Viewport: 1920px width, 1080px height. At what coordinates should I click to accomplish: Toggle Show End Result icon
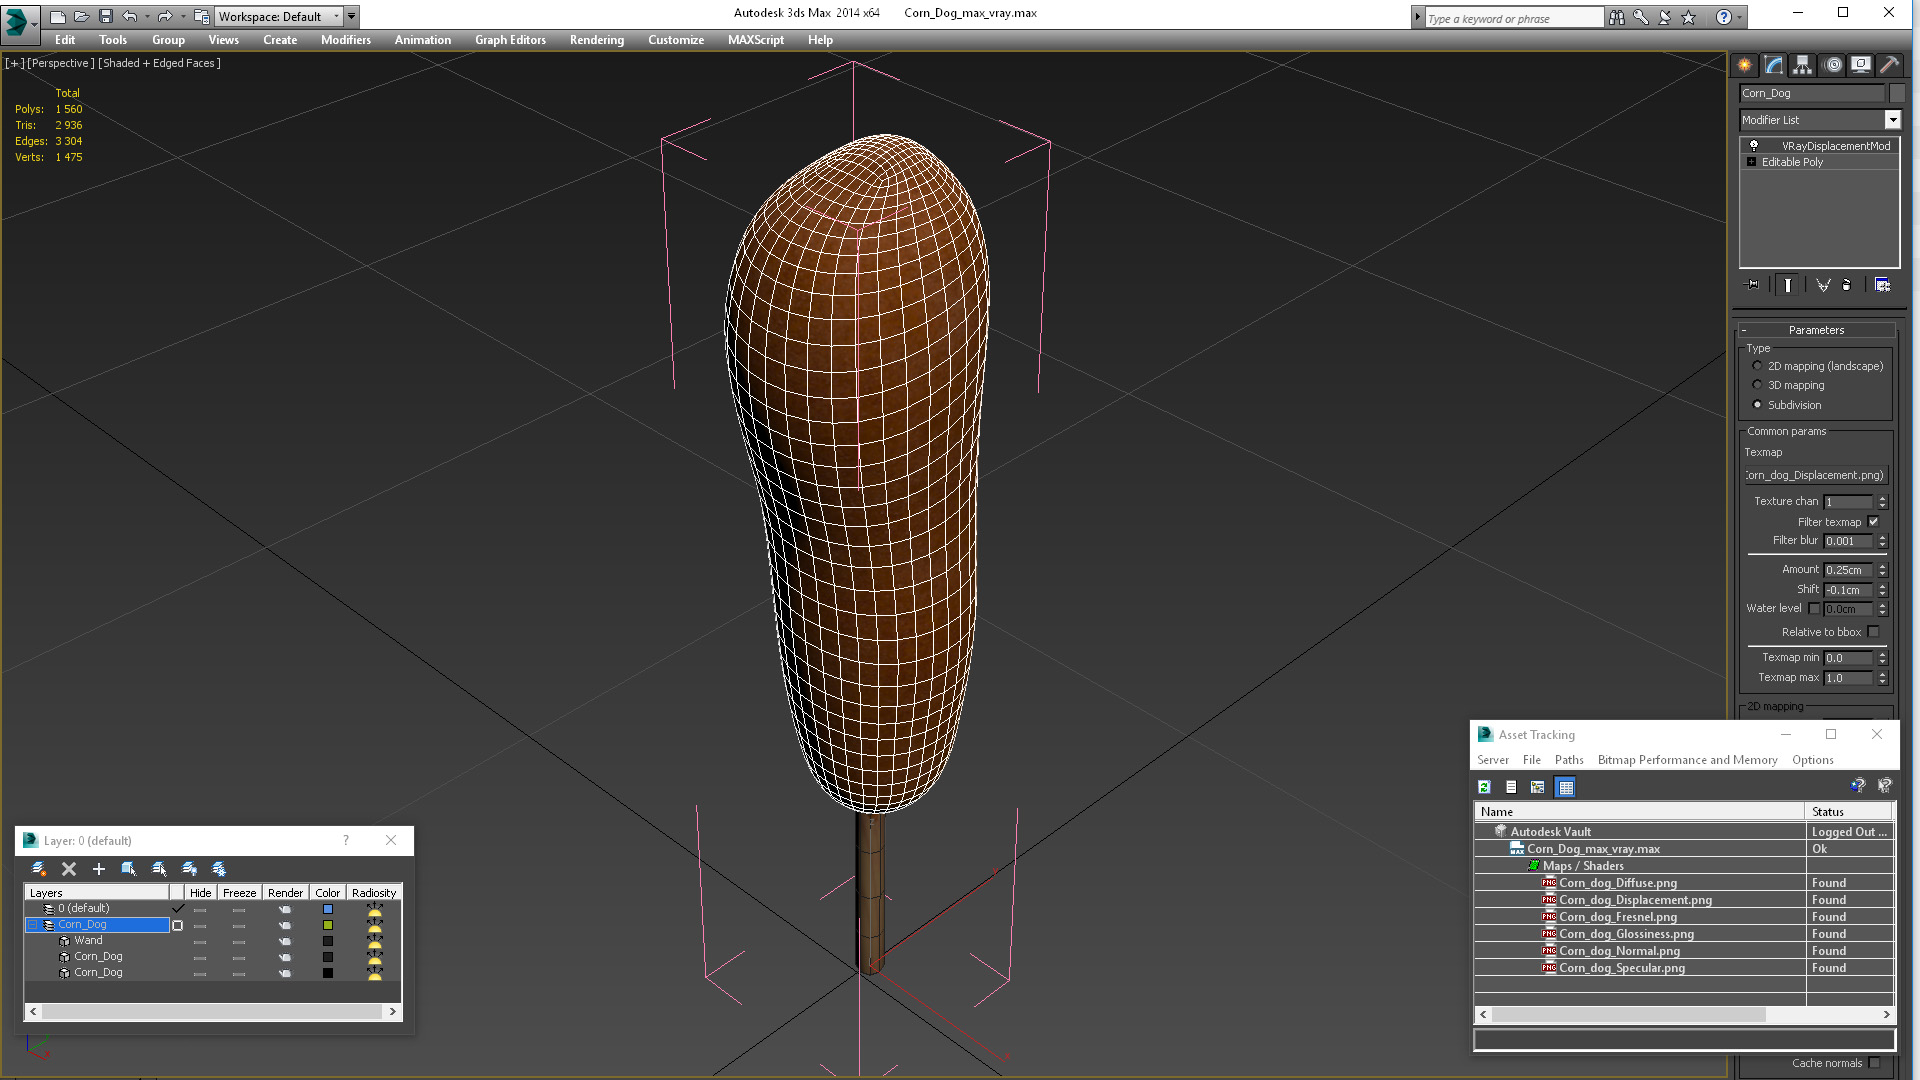[x=1788, y=285]
